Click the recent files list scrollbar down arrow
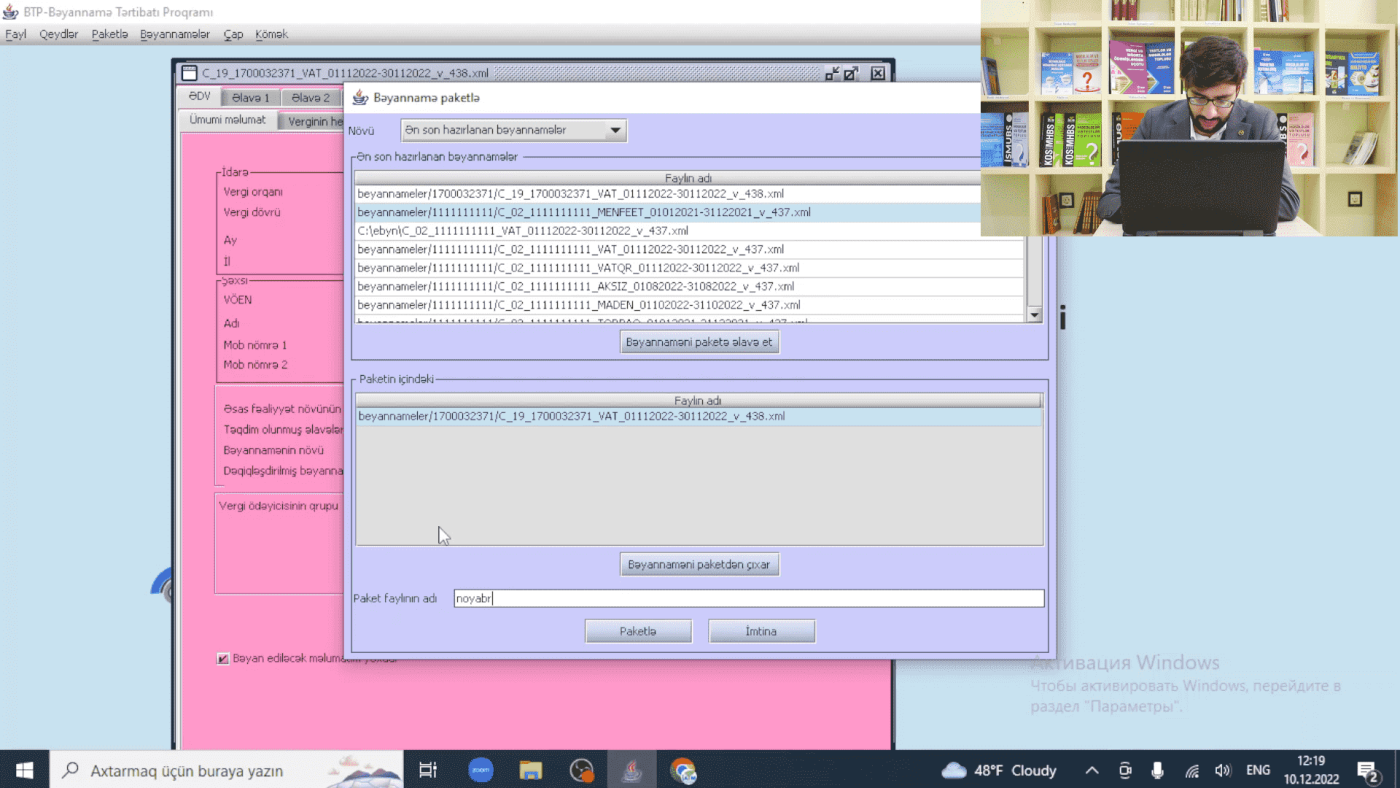Image resolution: width=1400 pixels, height=788 pixels. (1034, 314)
